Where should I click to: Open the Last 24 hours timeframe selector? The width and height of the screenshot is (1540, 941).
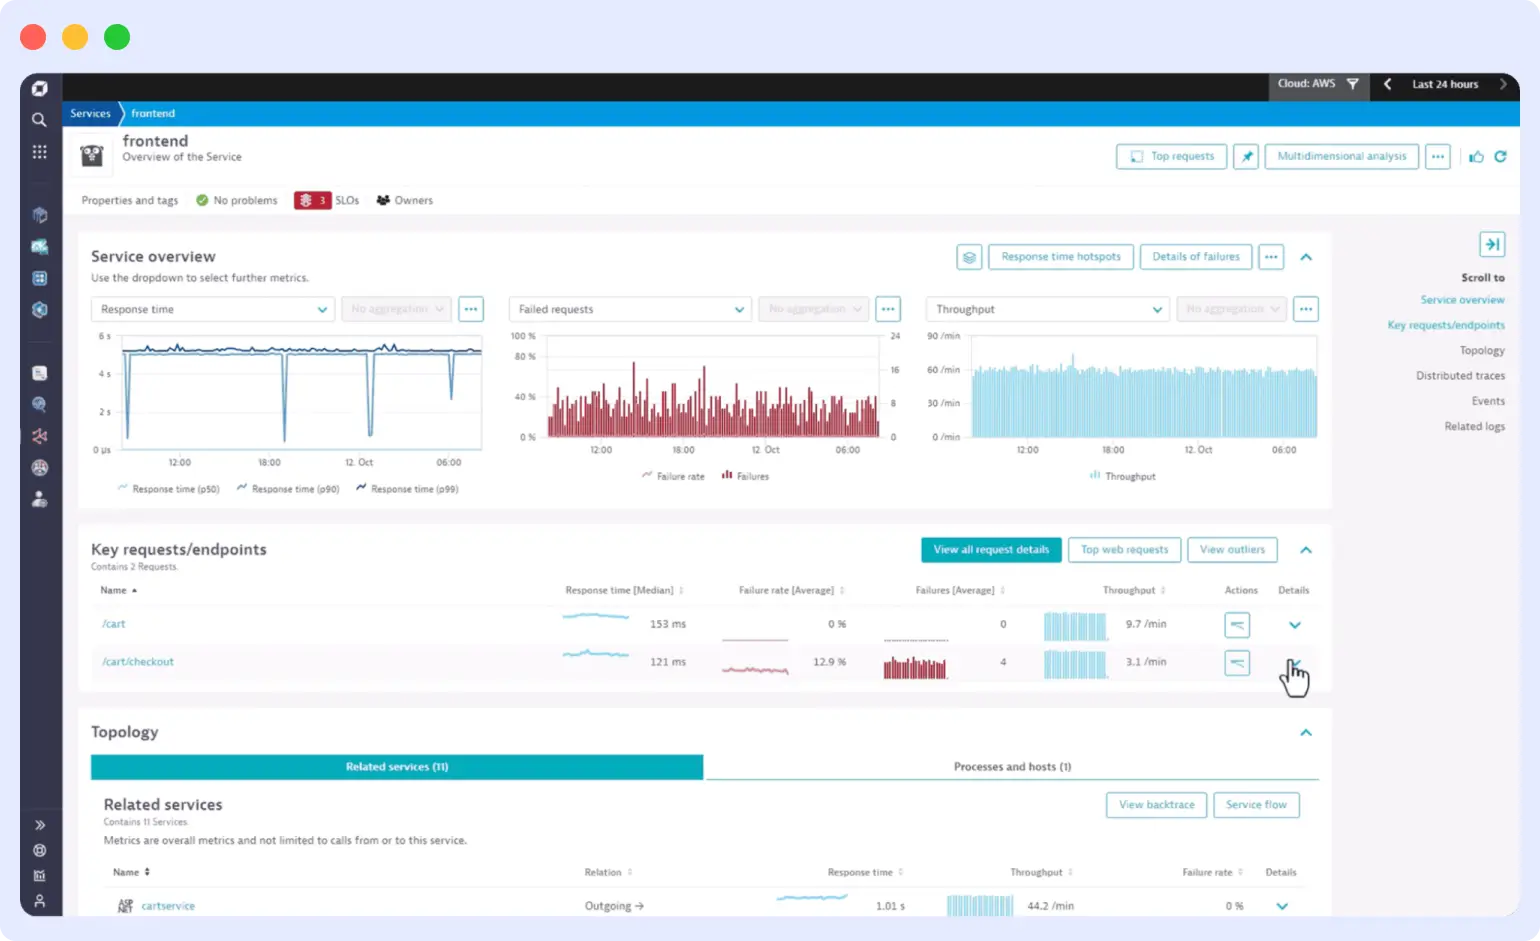coord(1445,84)
